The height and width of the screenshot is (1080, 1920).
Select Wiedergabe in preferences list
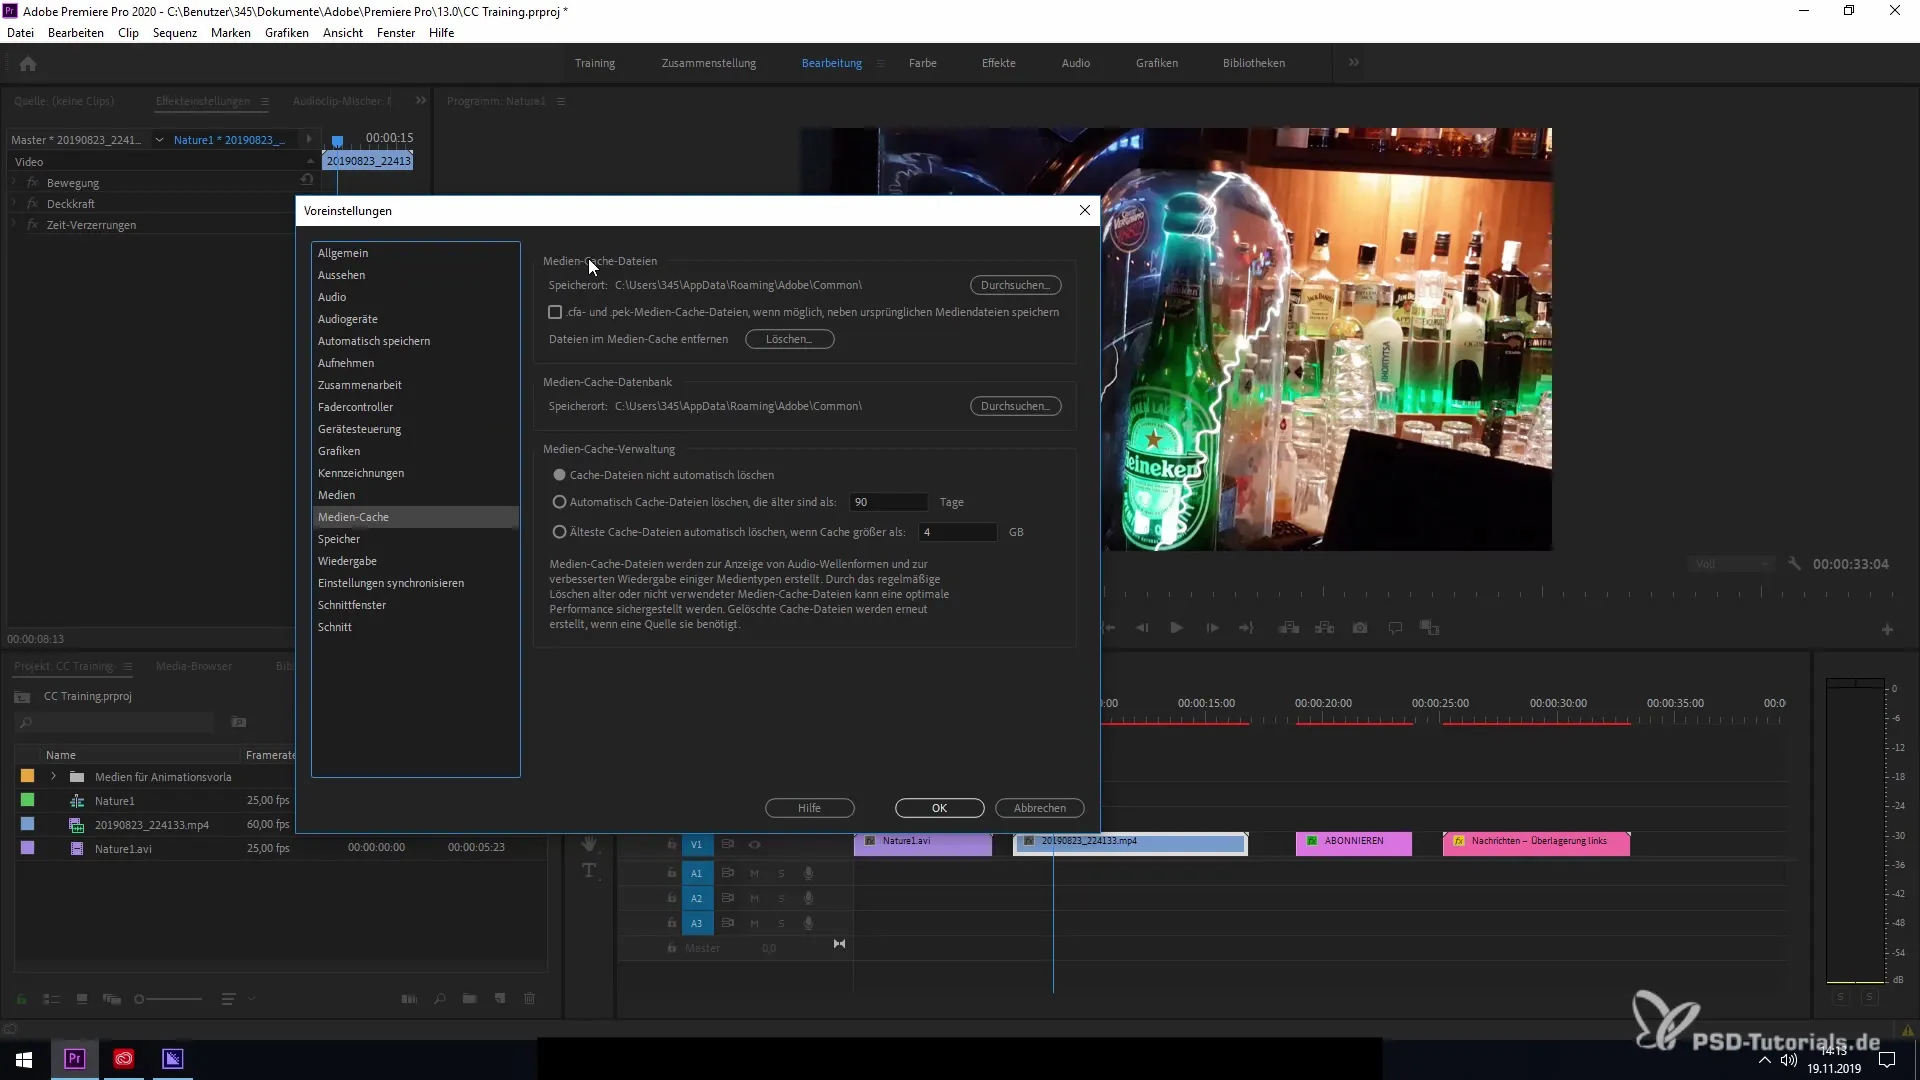pos(415,561)
